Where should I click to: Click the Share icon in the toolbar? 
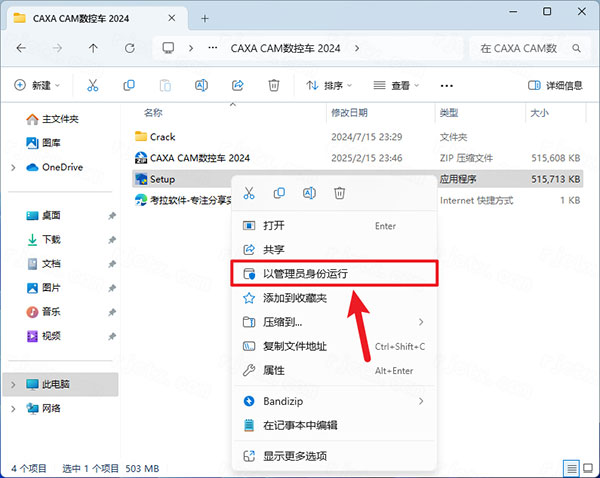pos(238,85)
